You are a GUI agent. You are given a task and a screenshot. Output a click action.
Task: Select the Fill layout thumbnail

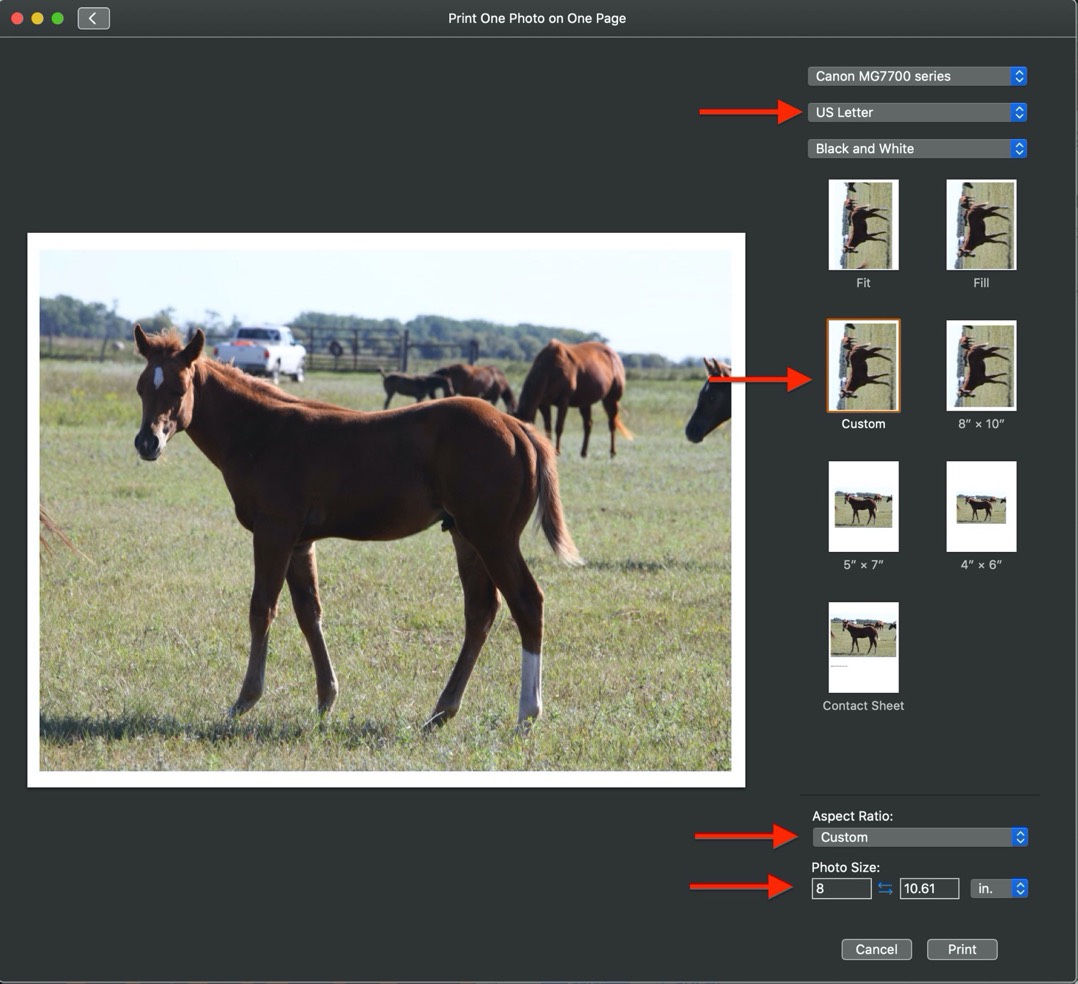point(981,225)
